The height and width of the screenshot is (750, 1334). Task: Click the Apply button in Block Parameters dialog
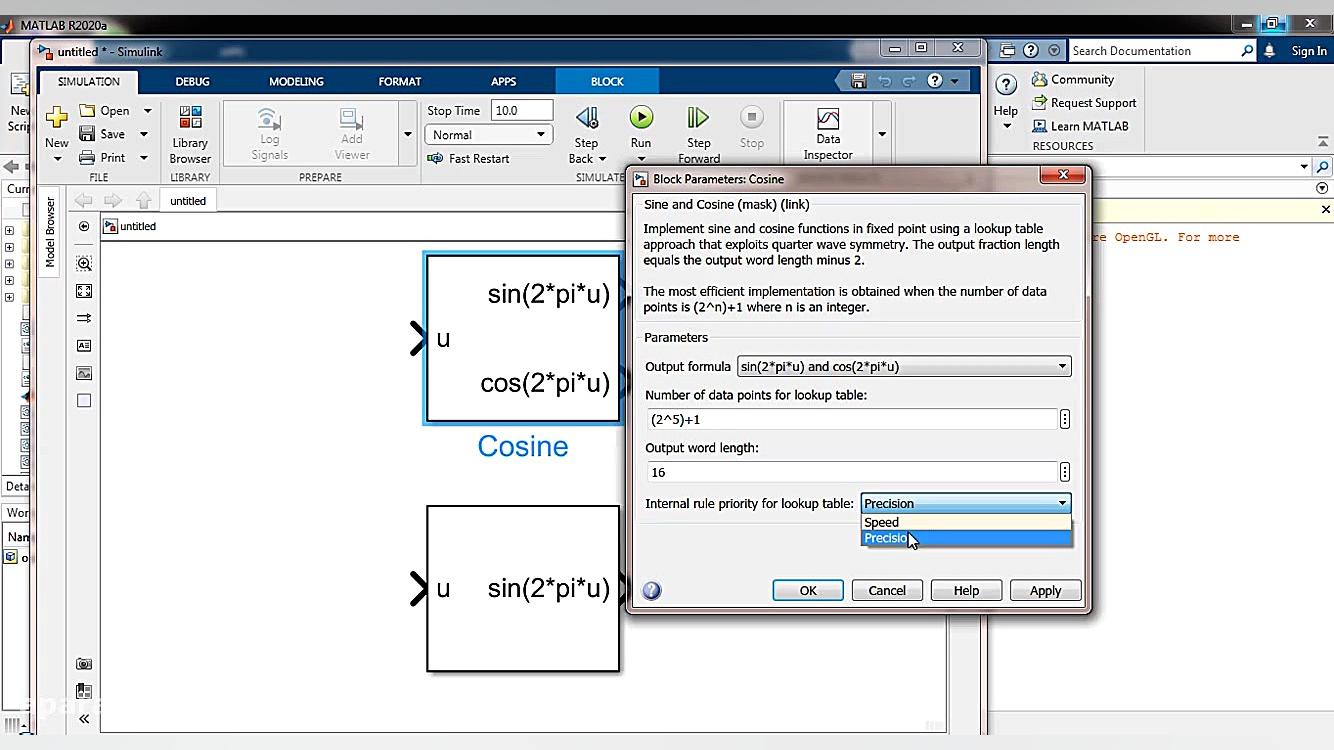point(1045,590)
